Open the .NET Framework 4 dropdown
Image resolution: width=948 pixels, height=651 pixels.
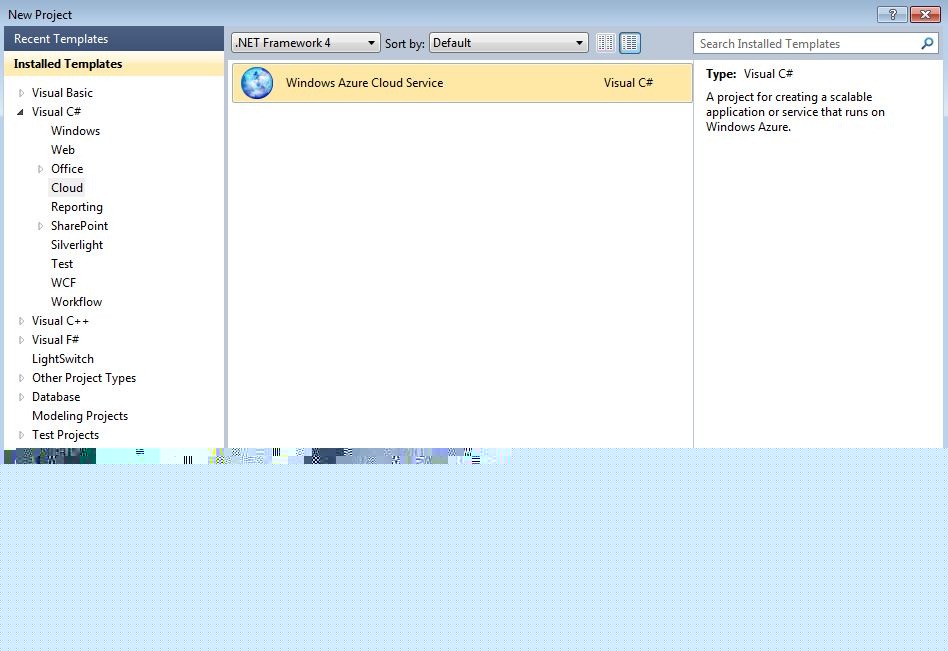click(305, 43)
